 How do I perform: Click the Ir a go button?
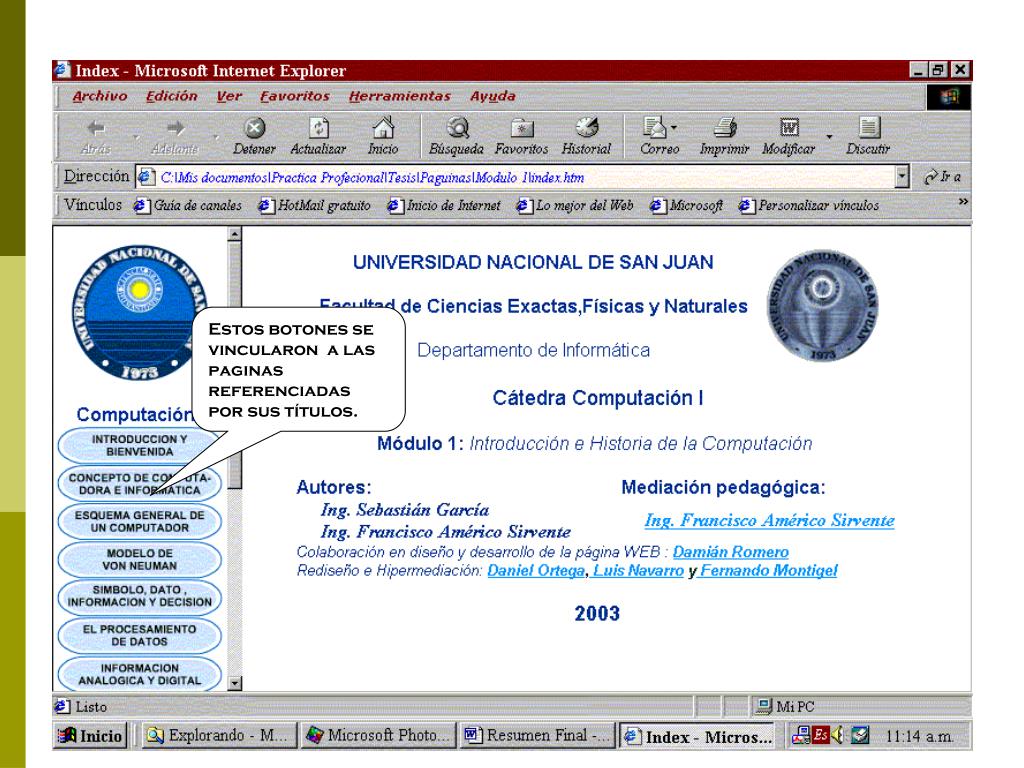(942, 176)
